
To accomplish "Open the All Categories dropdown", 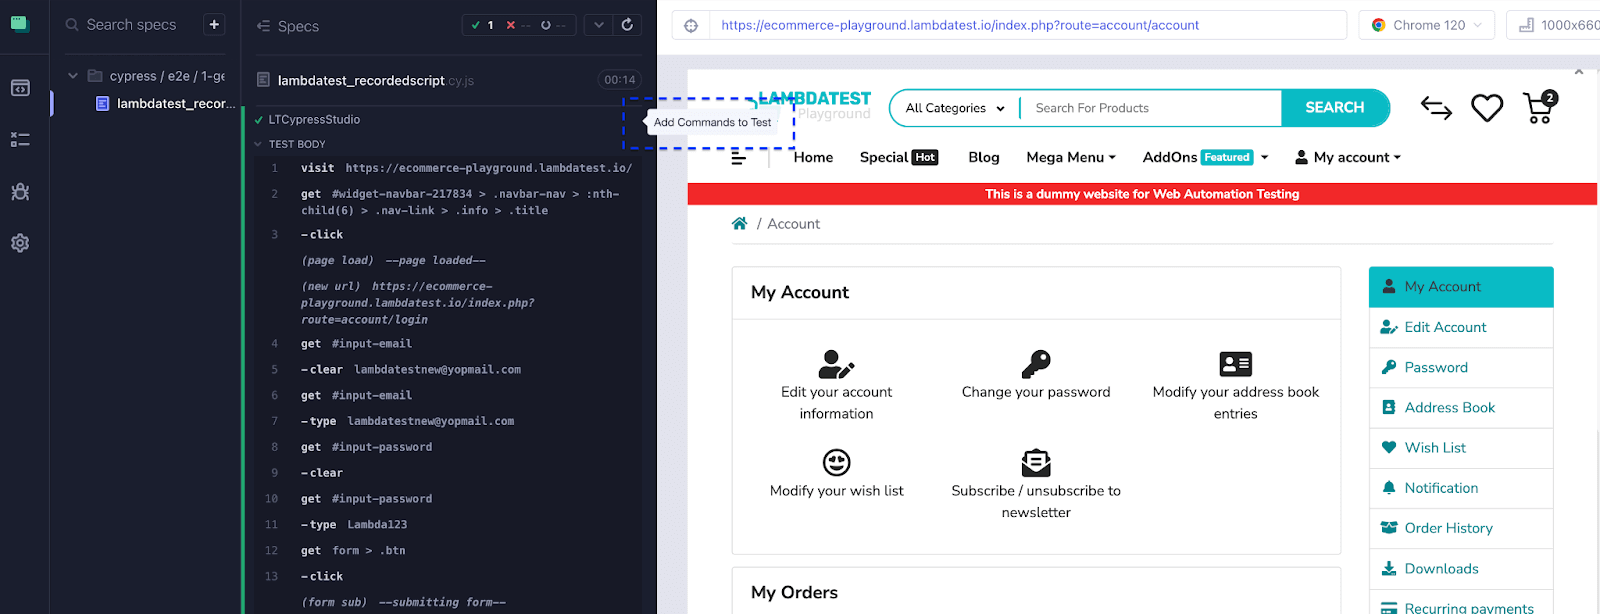I will pos(954,108).
